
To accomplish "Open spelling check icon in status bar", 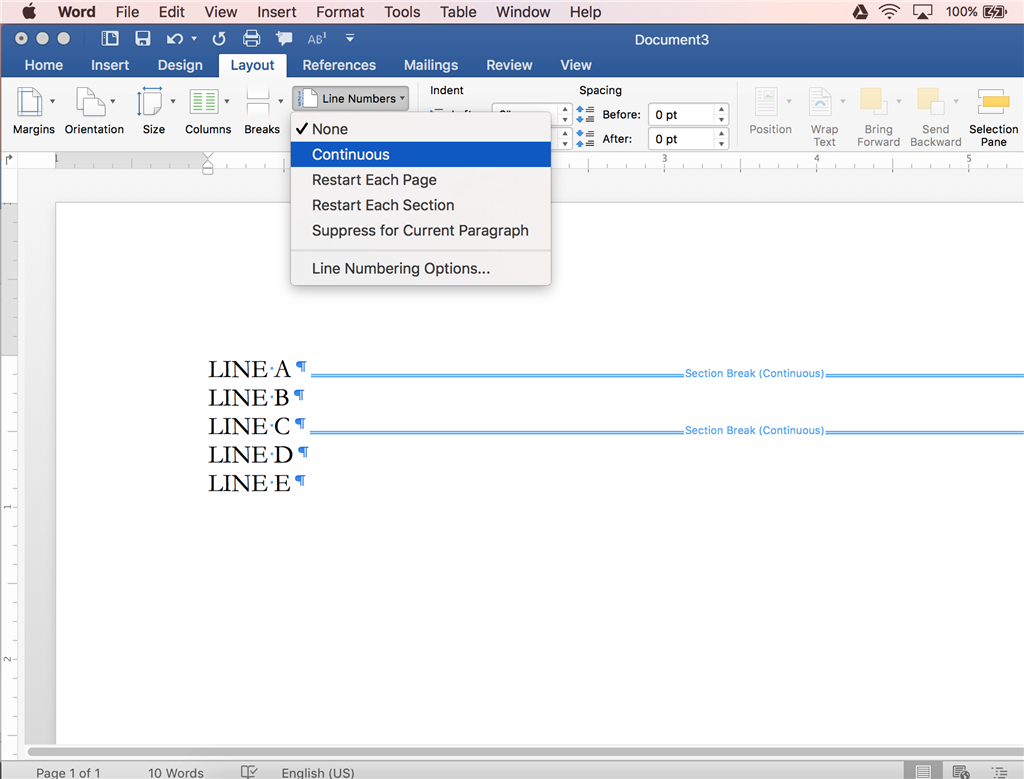I will click(x=249, y=772).
